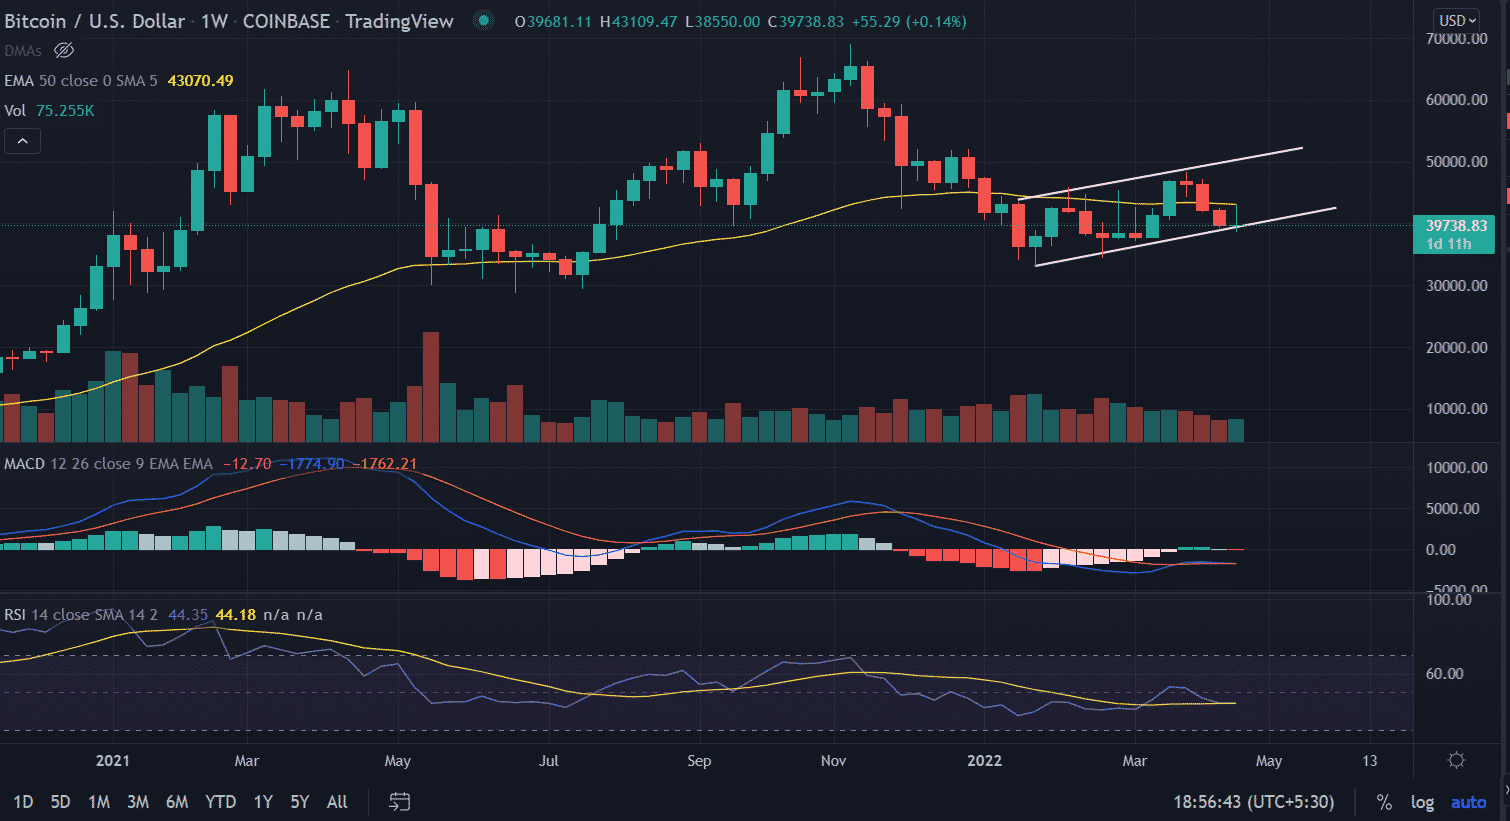Click the current price label 39738.83
Viewport: 1510px width, 821px height.
click(x=1455, y=225)
